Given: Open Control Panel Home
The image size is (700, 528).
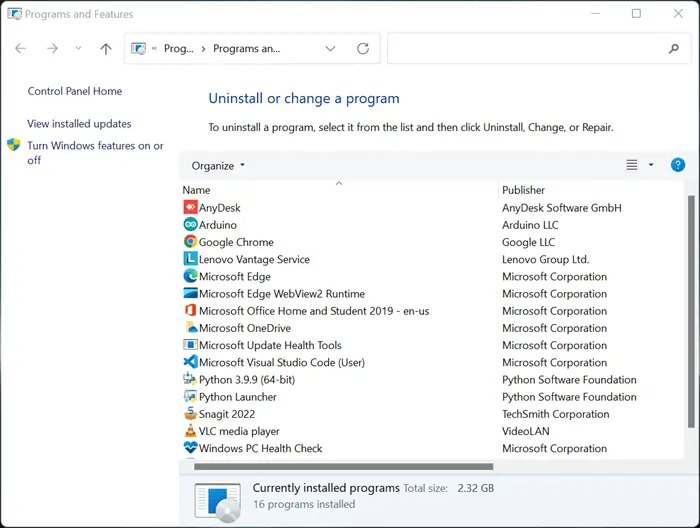Looking at the screenshot, I should 75,91.
